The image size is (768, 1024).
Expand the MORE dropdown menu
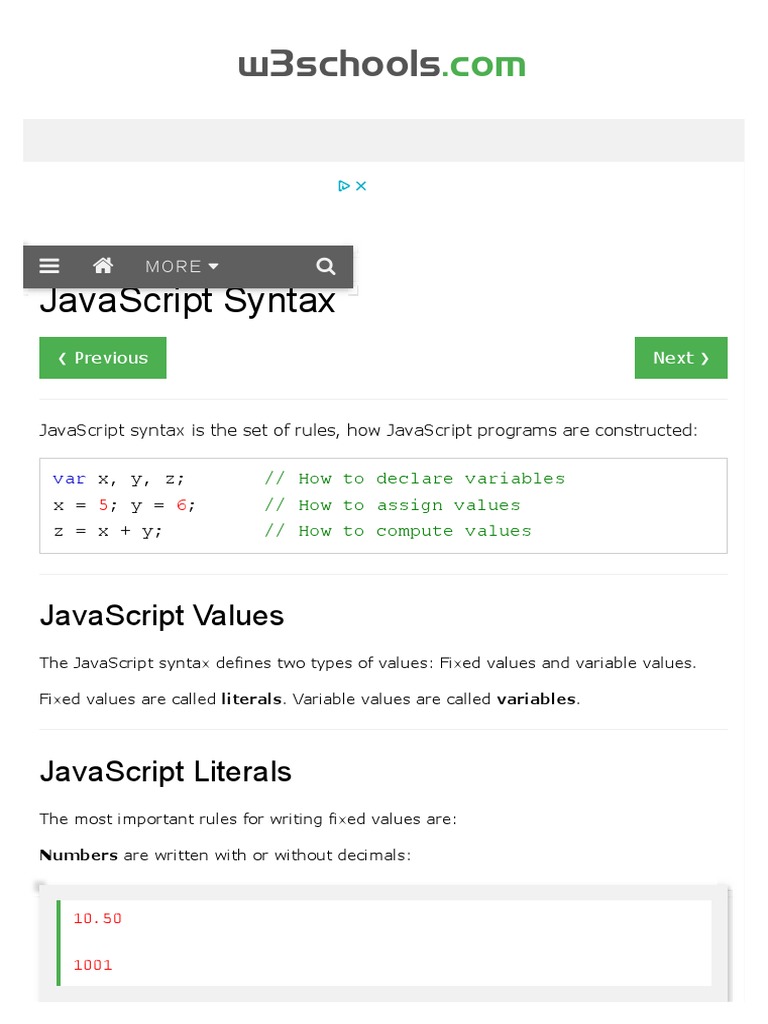181,266
